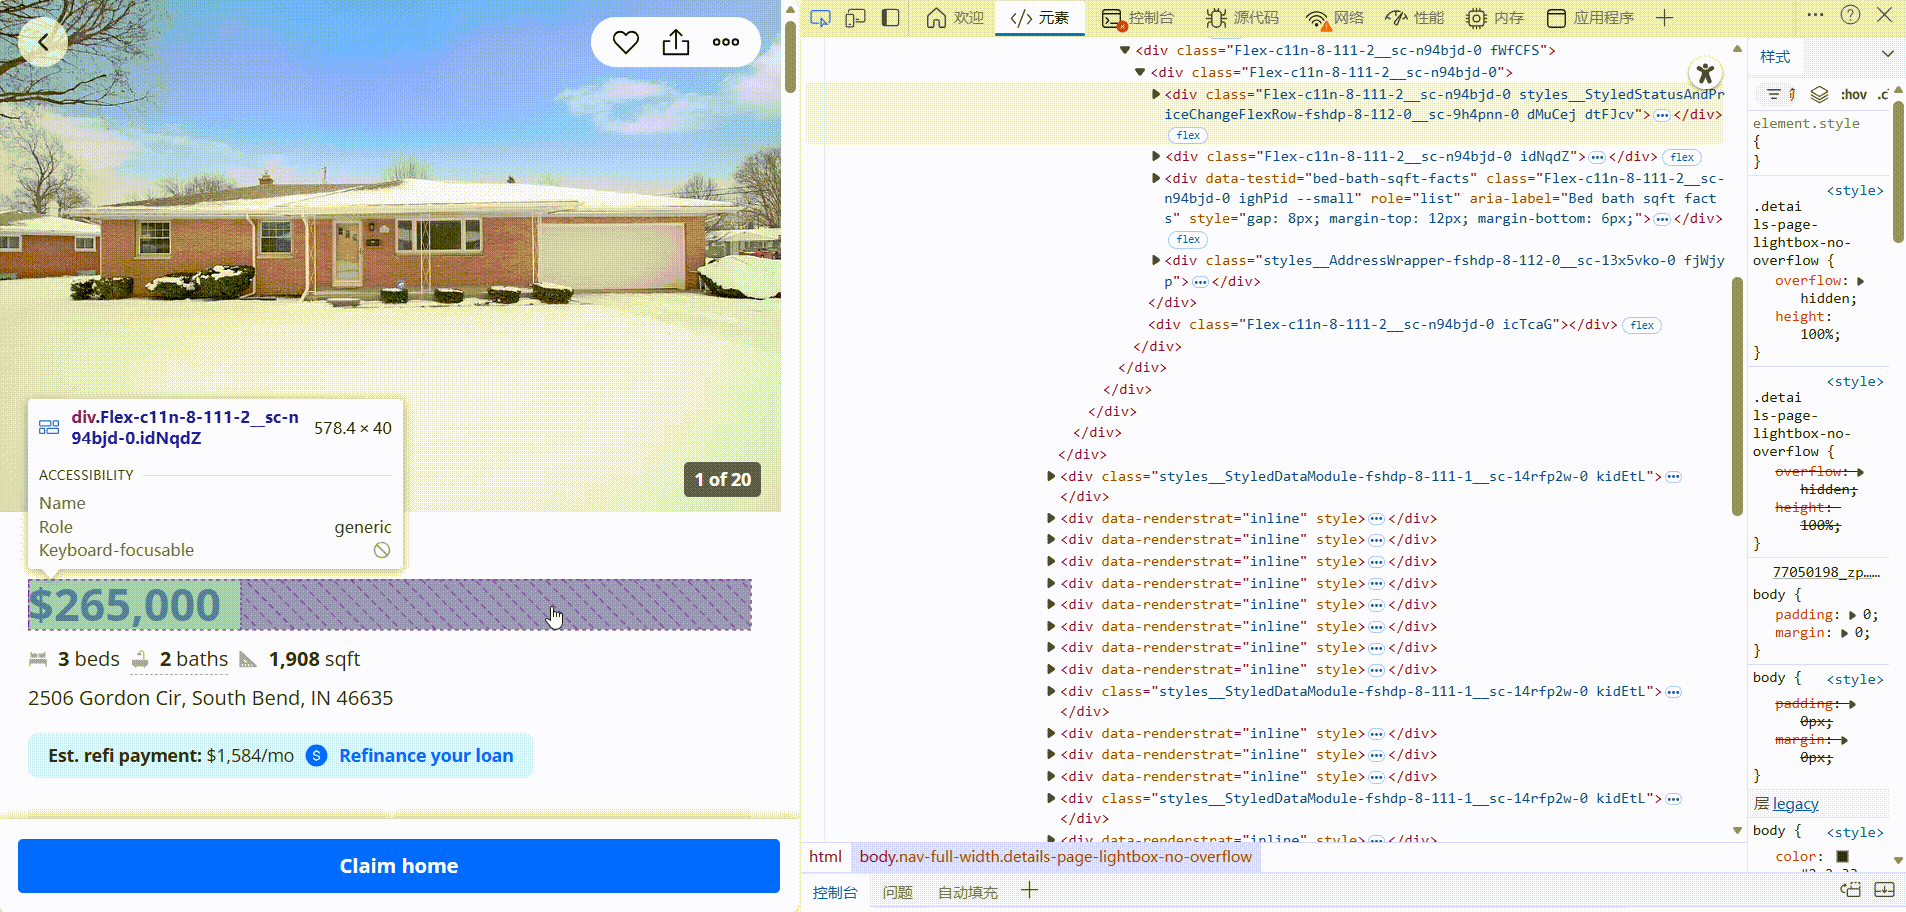Open the 内存 (Memory) tab
1906x912 pixels.
[x=1495, y=18]
